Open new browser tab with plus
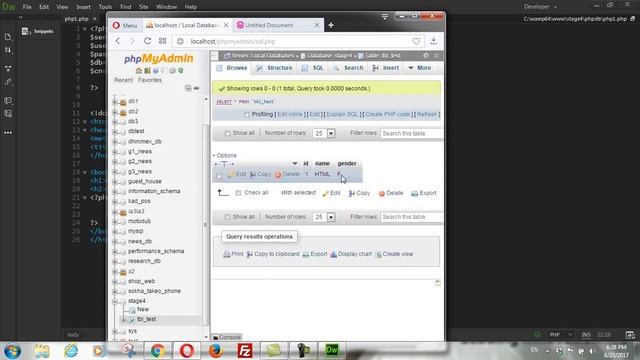 331,25
